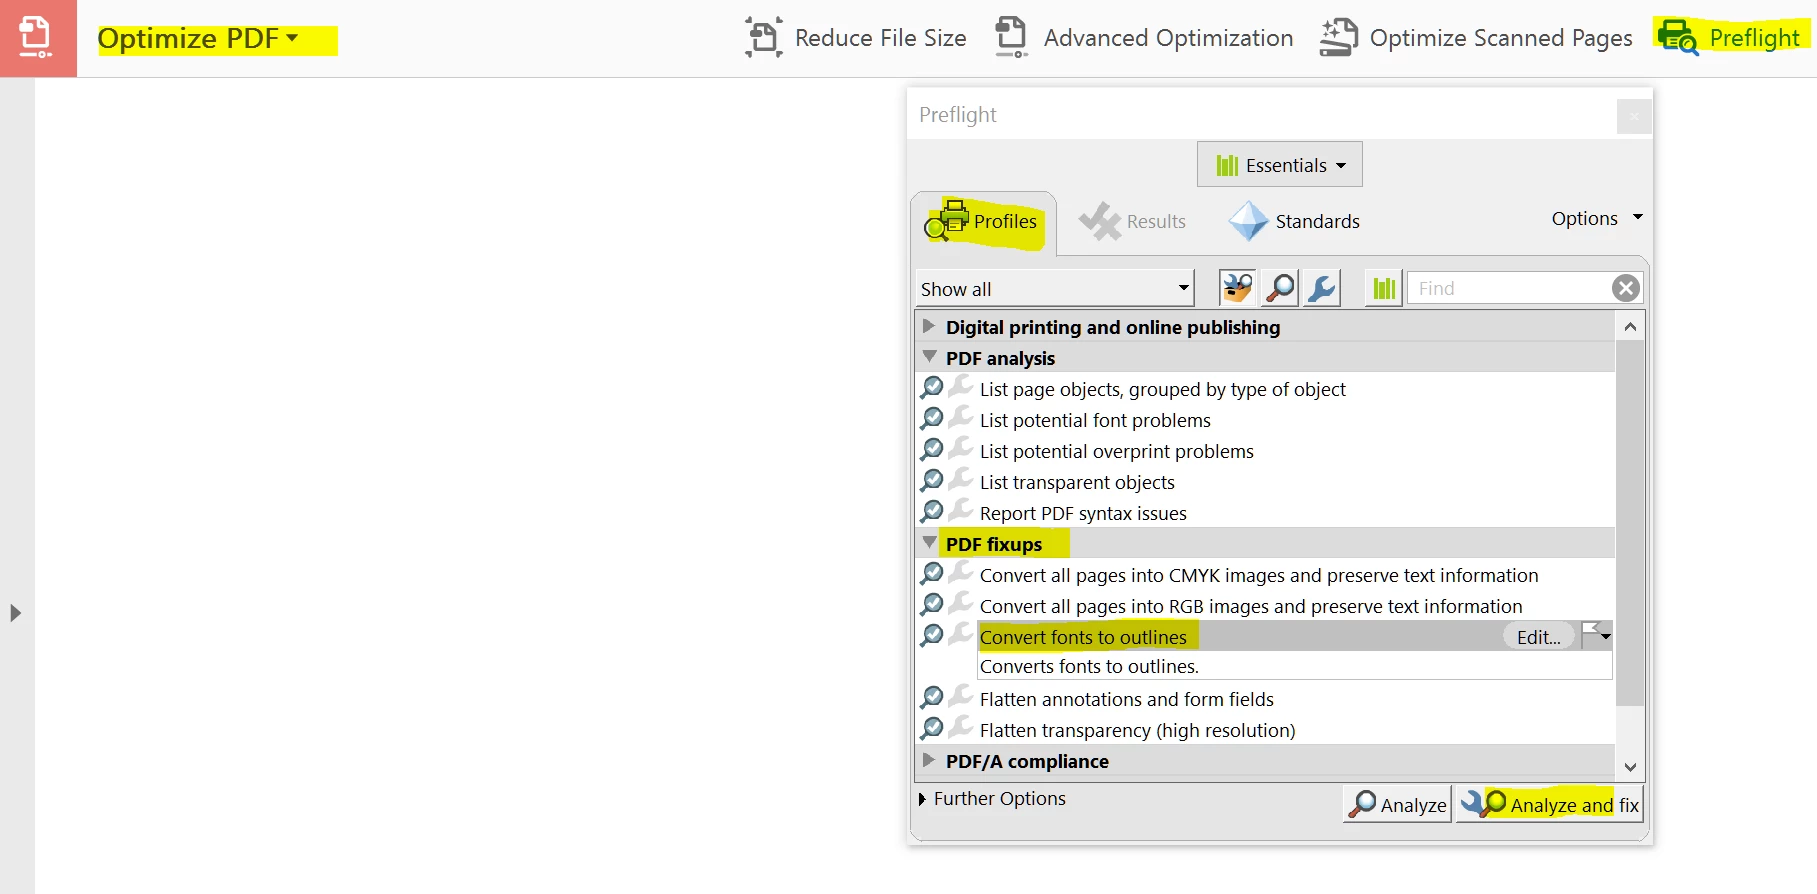The image size is (1817, 894).
Task: Expand left navigation pane arrow
Action: [15, 613]
